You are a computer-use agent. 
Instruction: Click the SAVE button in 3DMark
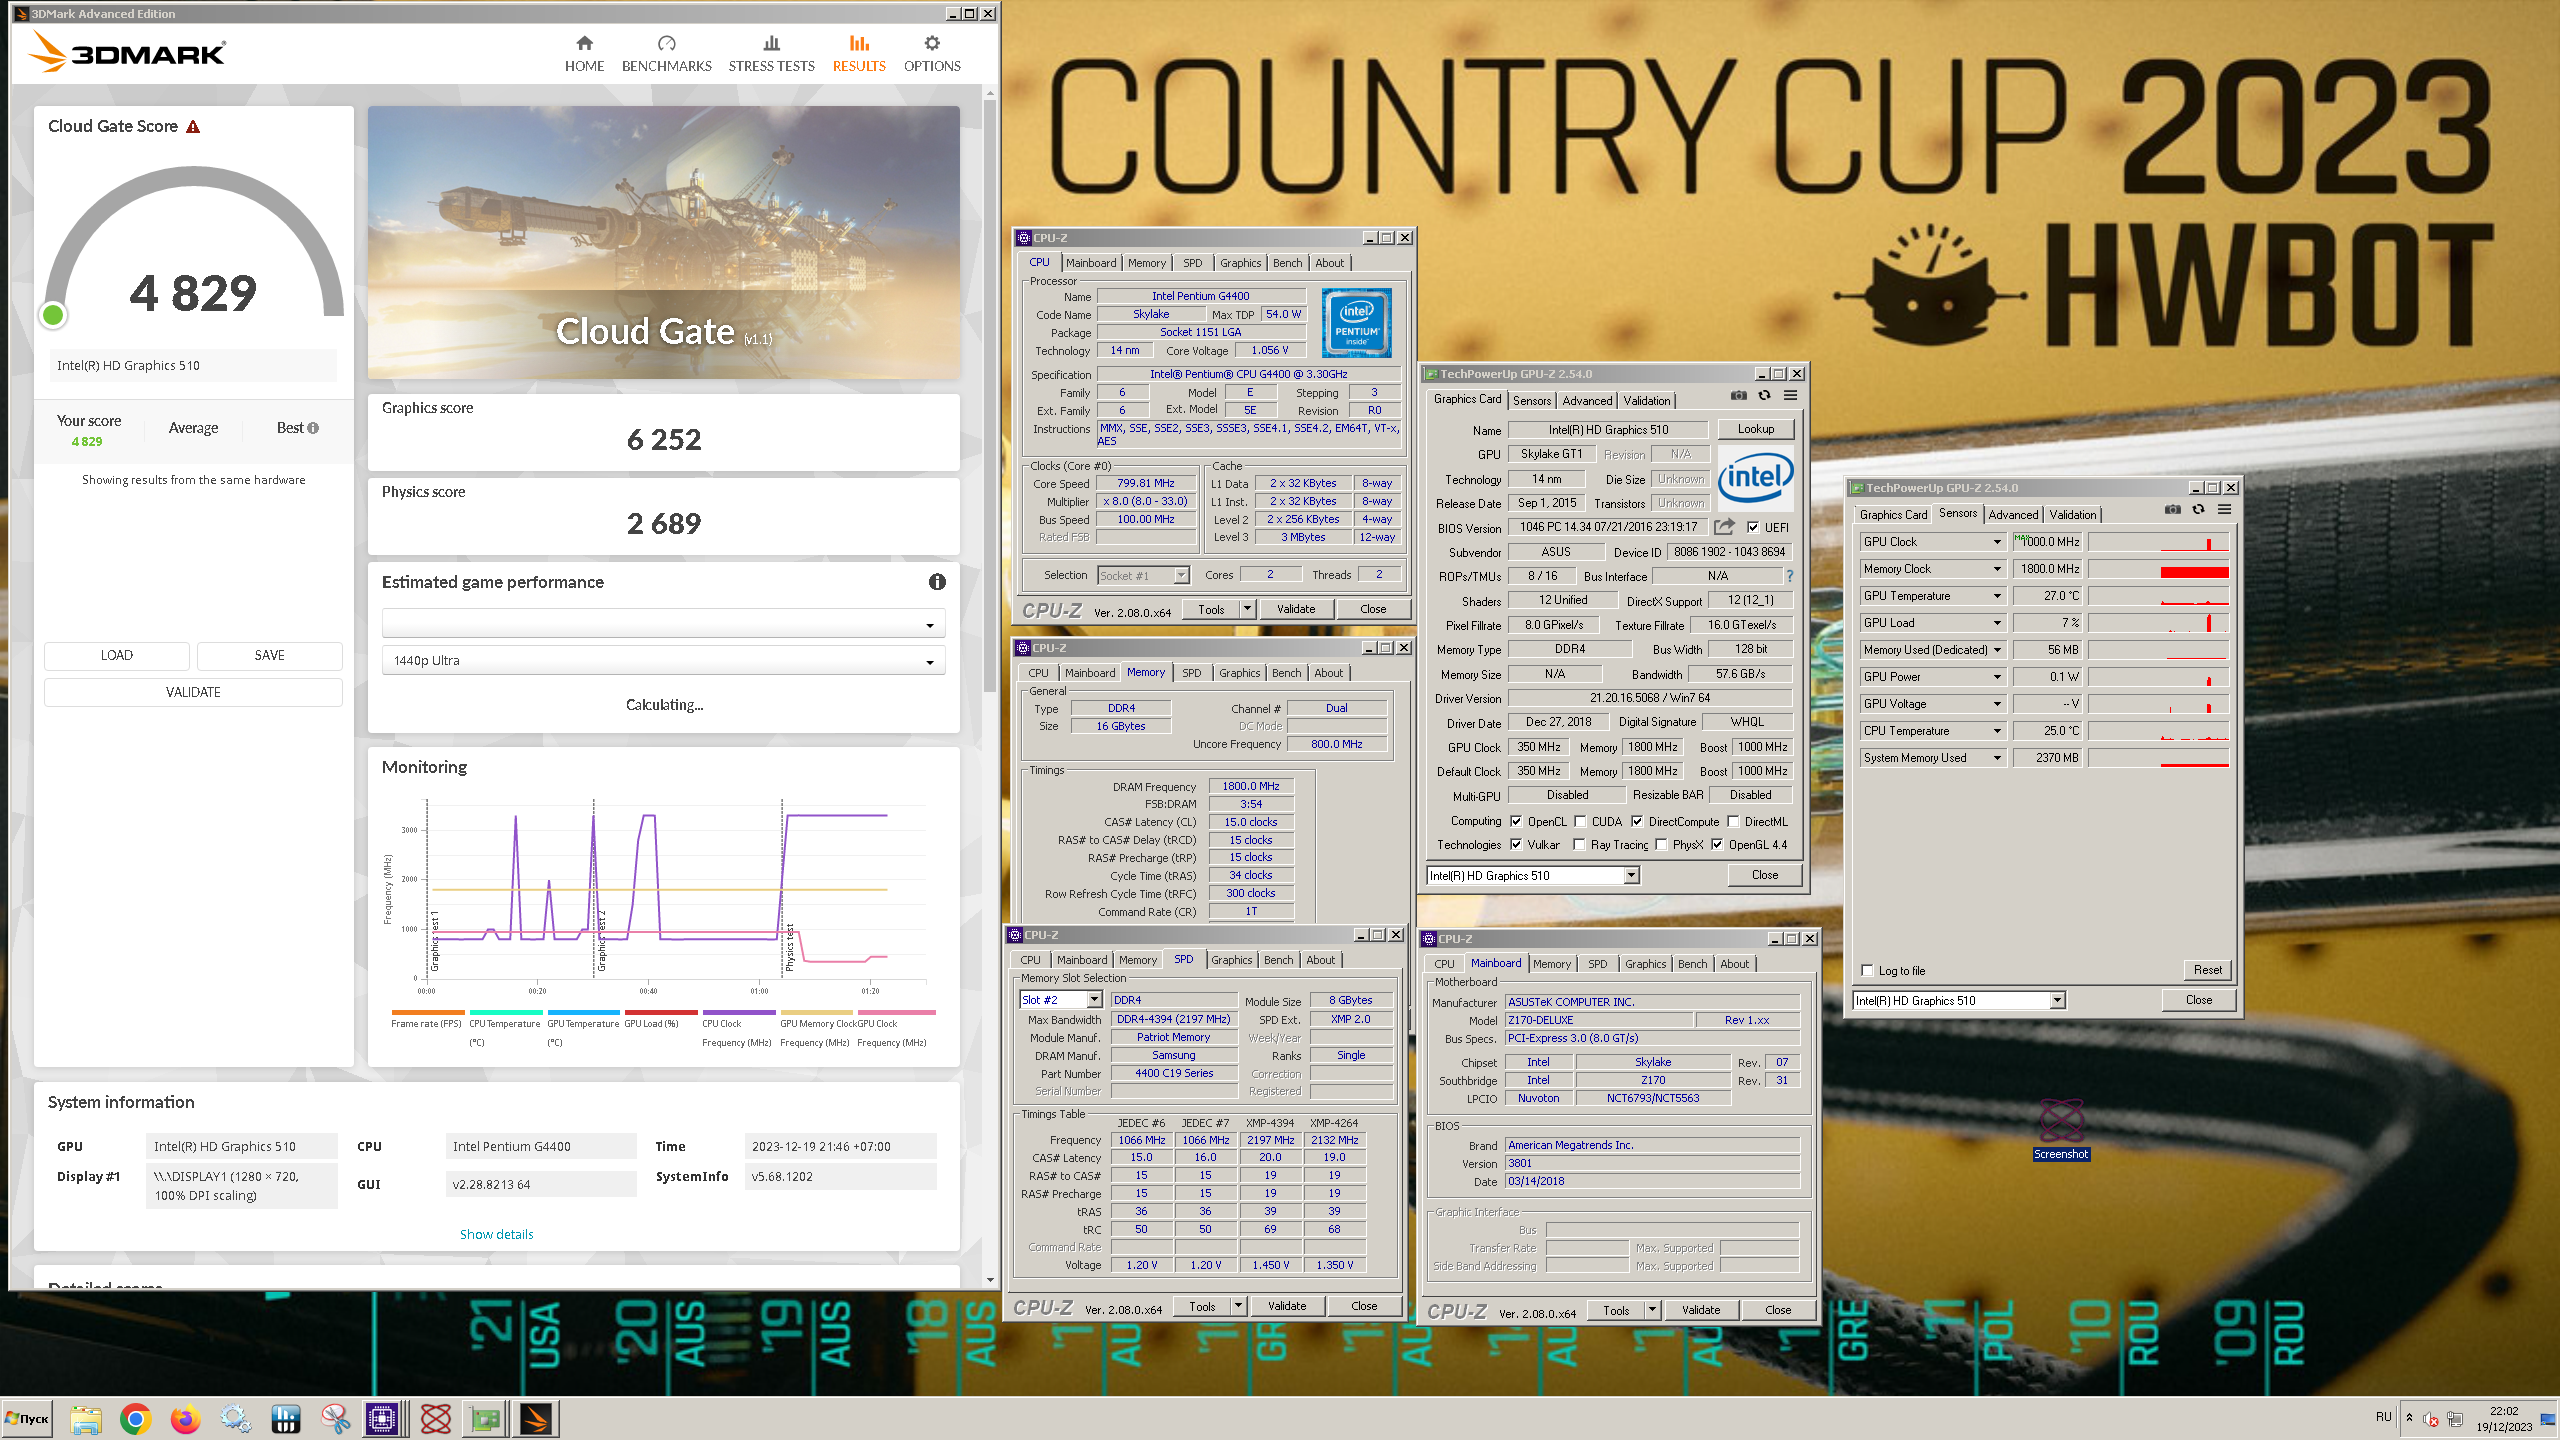269,656
